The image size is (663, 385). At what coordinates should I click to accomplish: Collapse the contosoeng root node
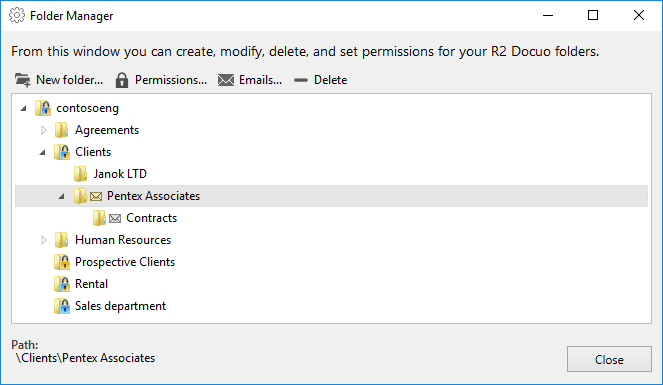tap(24, 108)
